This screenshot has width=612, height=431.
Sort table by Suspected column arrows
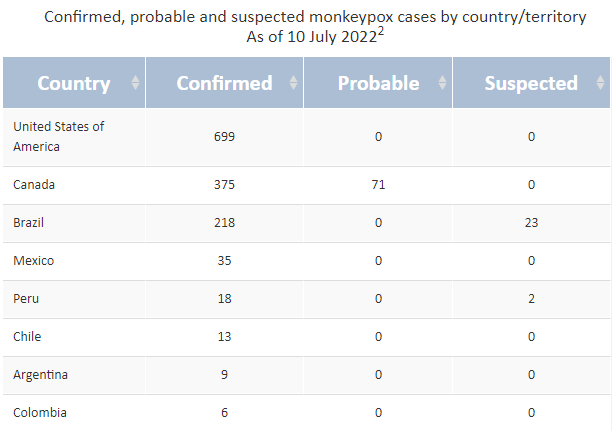(600, 82)
